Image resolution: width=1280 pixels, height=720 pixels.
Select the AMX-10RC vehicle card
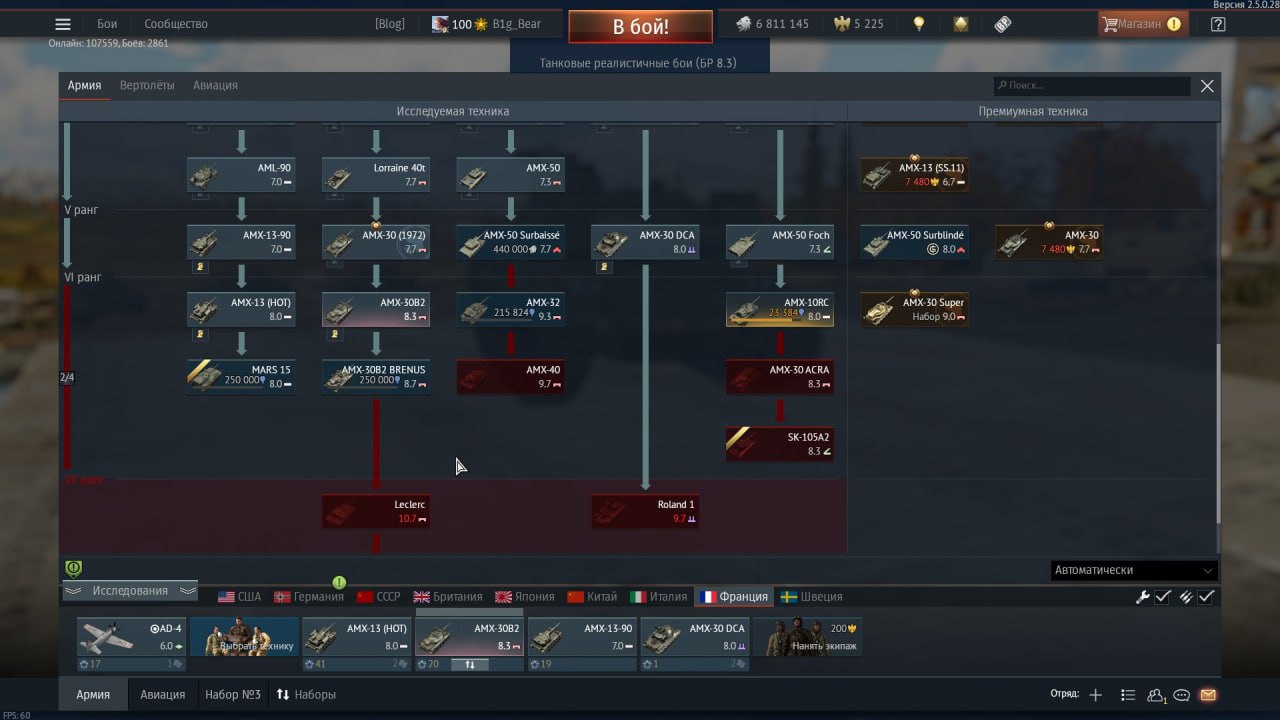coord(780,309)
